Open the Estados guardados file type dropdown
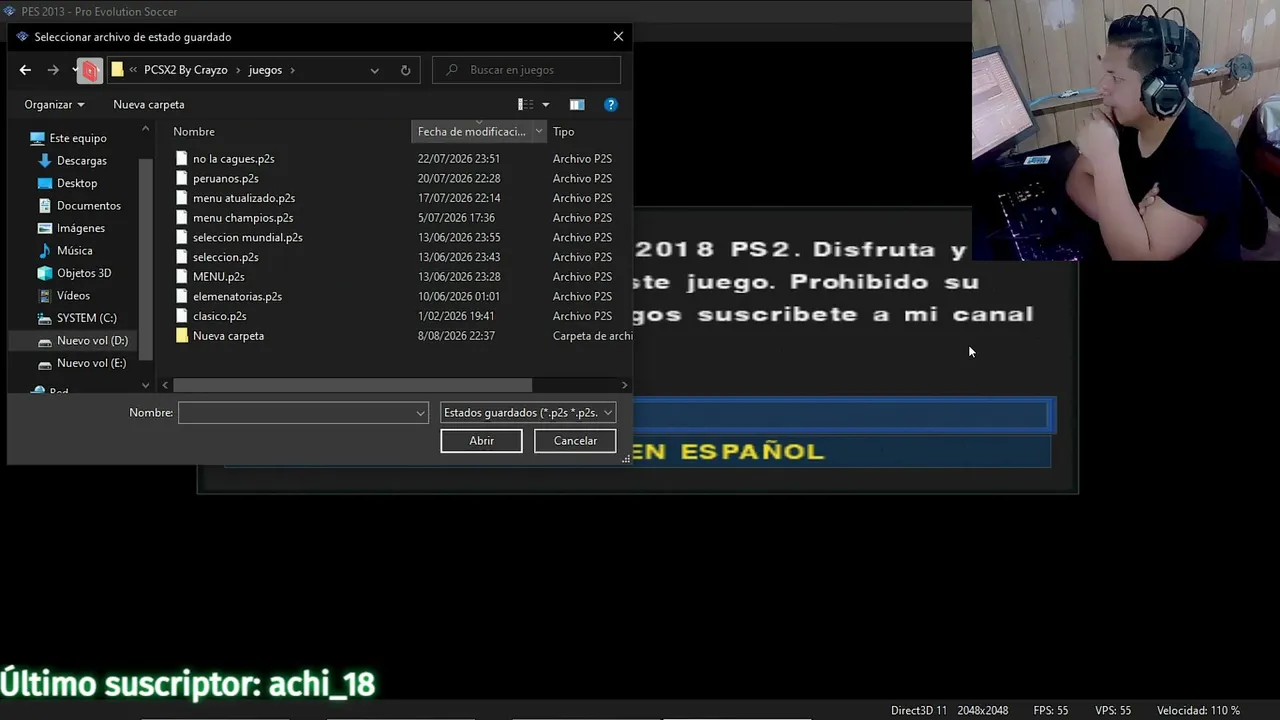This screenshot has height=720, width=1280. (528, 413)
